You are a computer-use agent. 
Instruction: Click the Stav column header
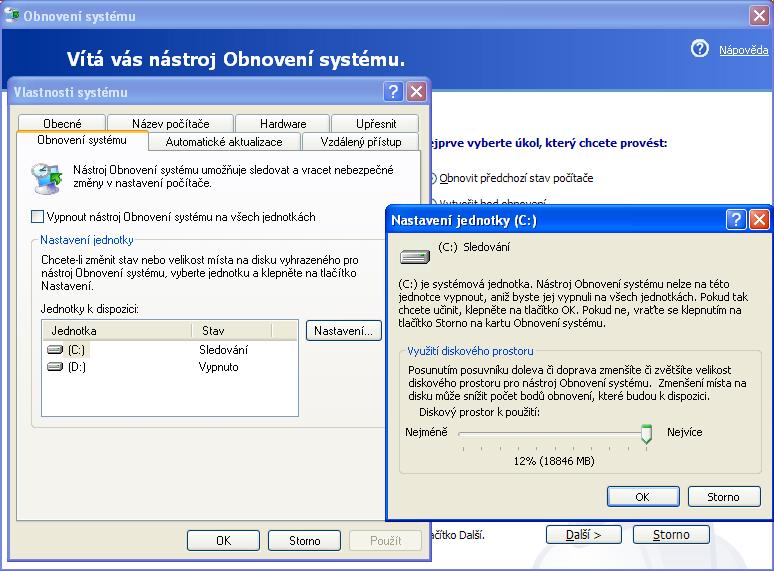click(x=232, y=331)
